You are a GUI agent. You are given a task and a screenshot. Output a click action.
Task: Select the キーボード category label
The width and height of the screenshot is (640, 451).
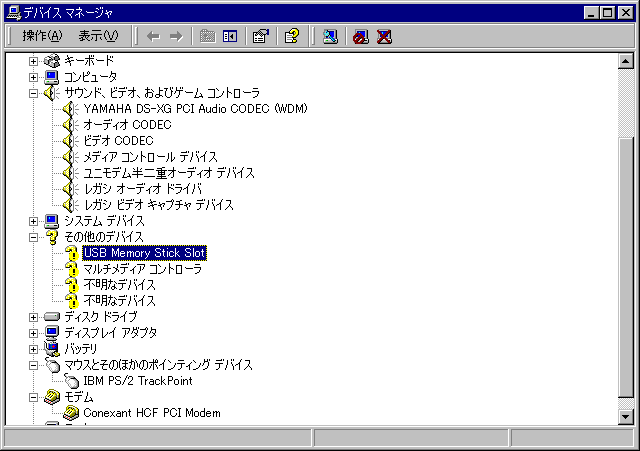pos(89,61)
